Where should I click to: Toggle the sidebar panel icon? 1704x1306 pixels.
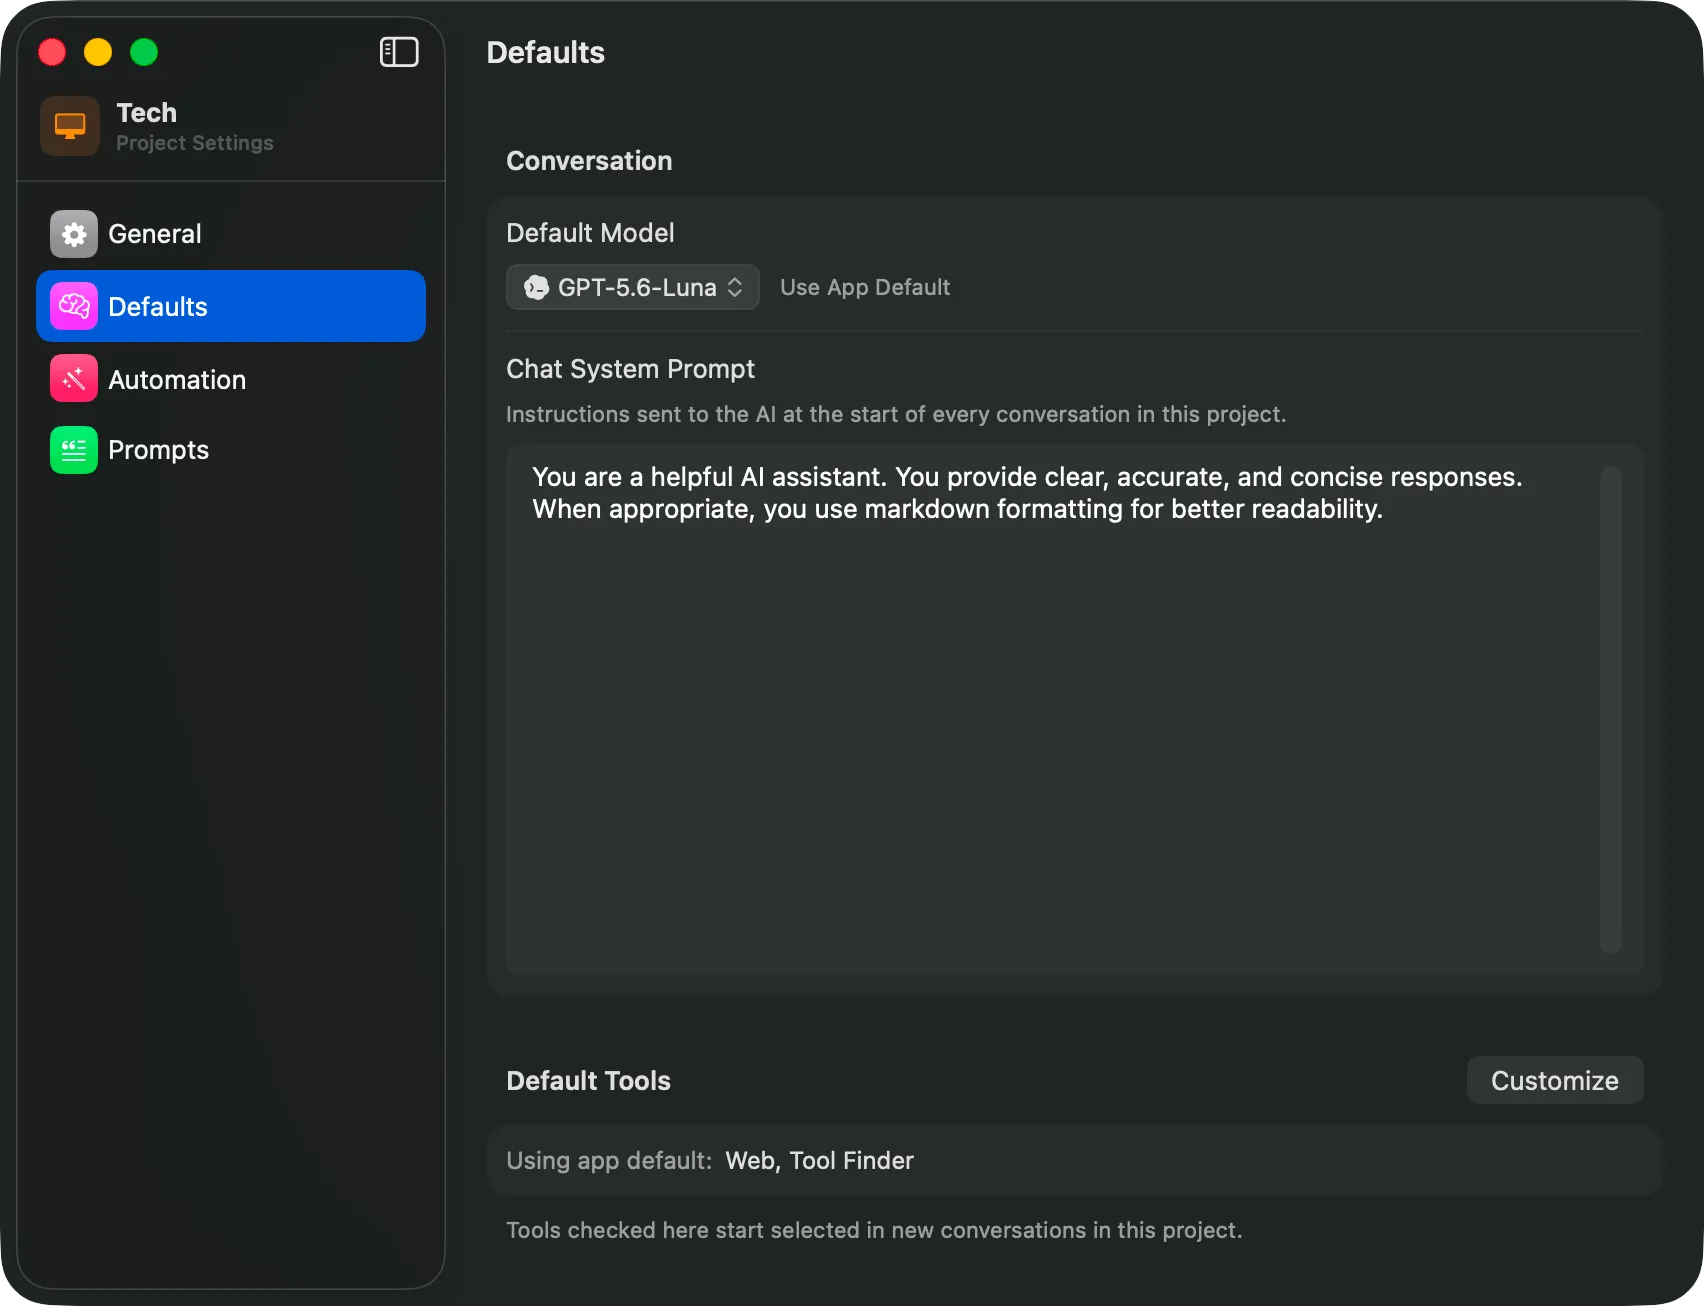(x=399, y=52)
